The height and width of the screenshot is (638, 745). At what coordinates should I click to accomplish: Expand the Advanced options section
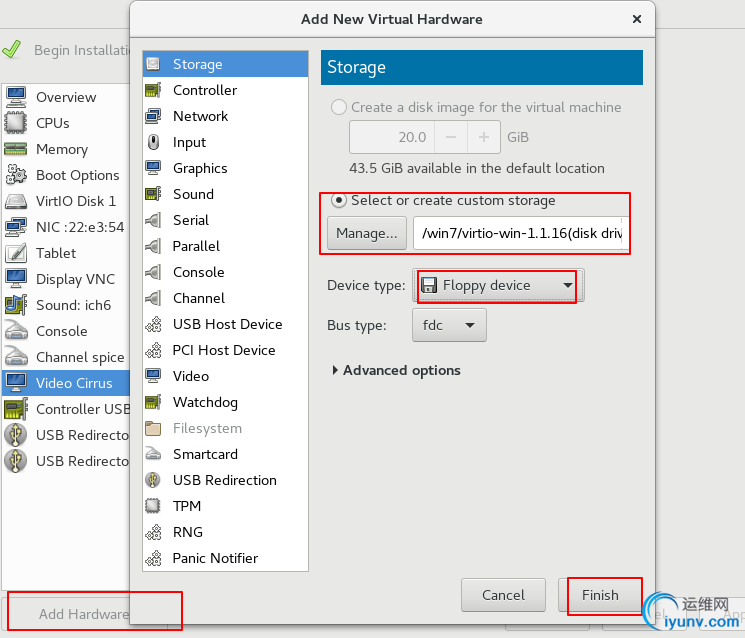click(x=396, y=370)
